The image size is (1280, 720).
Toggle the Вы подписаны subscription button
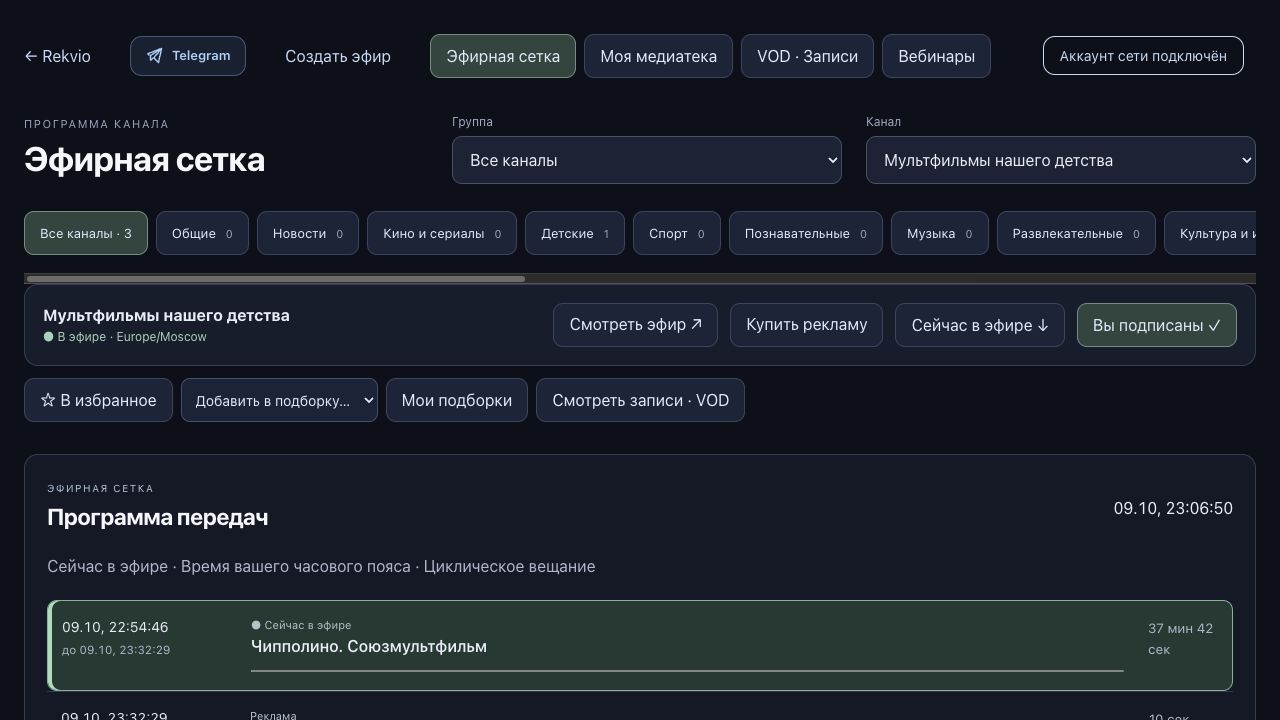coord(1157,325)
